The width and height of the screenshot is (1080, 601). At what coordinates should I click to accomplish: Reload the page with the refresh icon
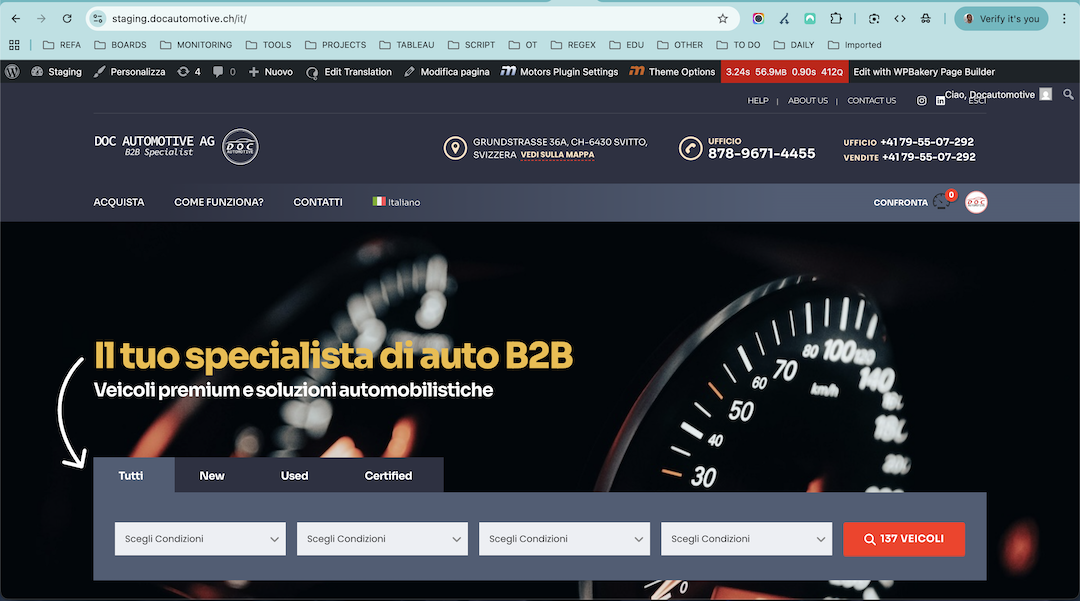click(x=67, y=19)
